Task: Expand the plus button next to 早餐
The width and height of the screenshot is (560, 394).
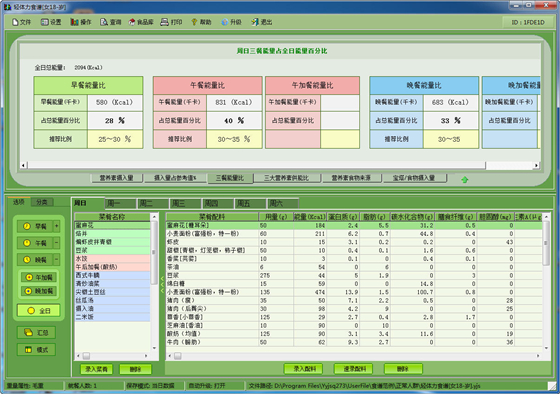Action: (56, 226)
